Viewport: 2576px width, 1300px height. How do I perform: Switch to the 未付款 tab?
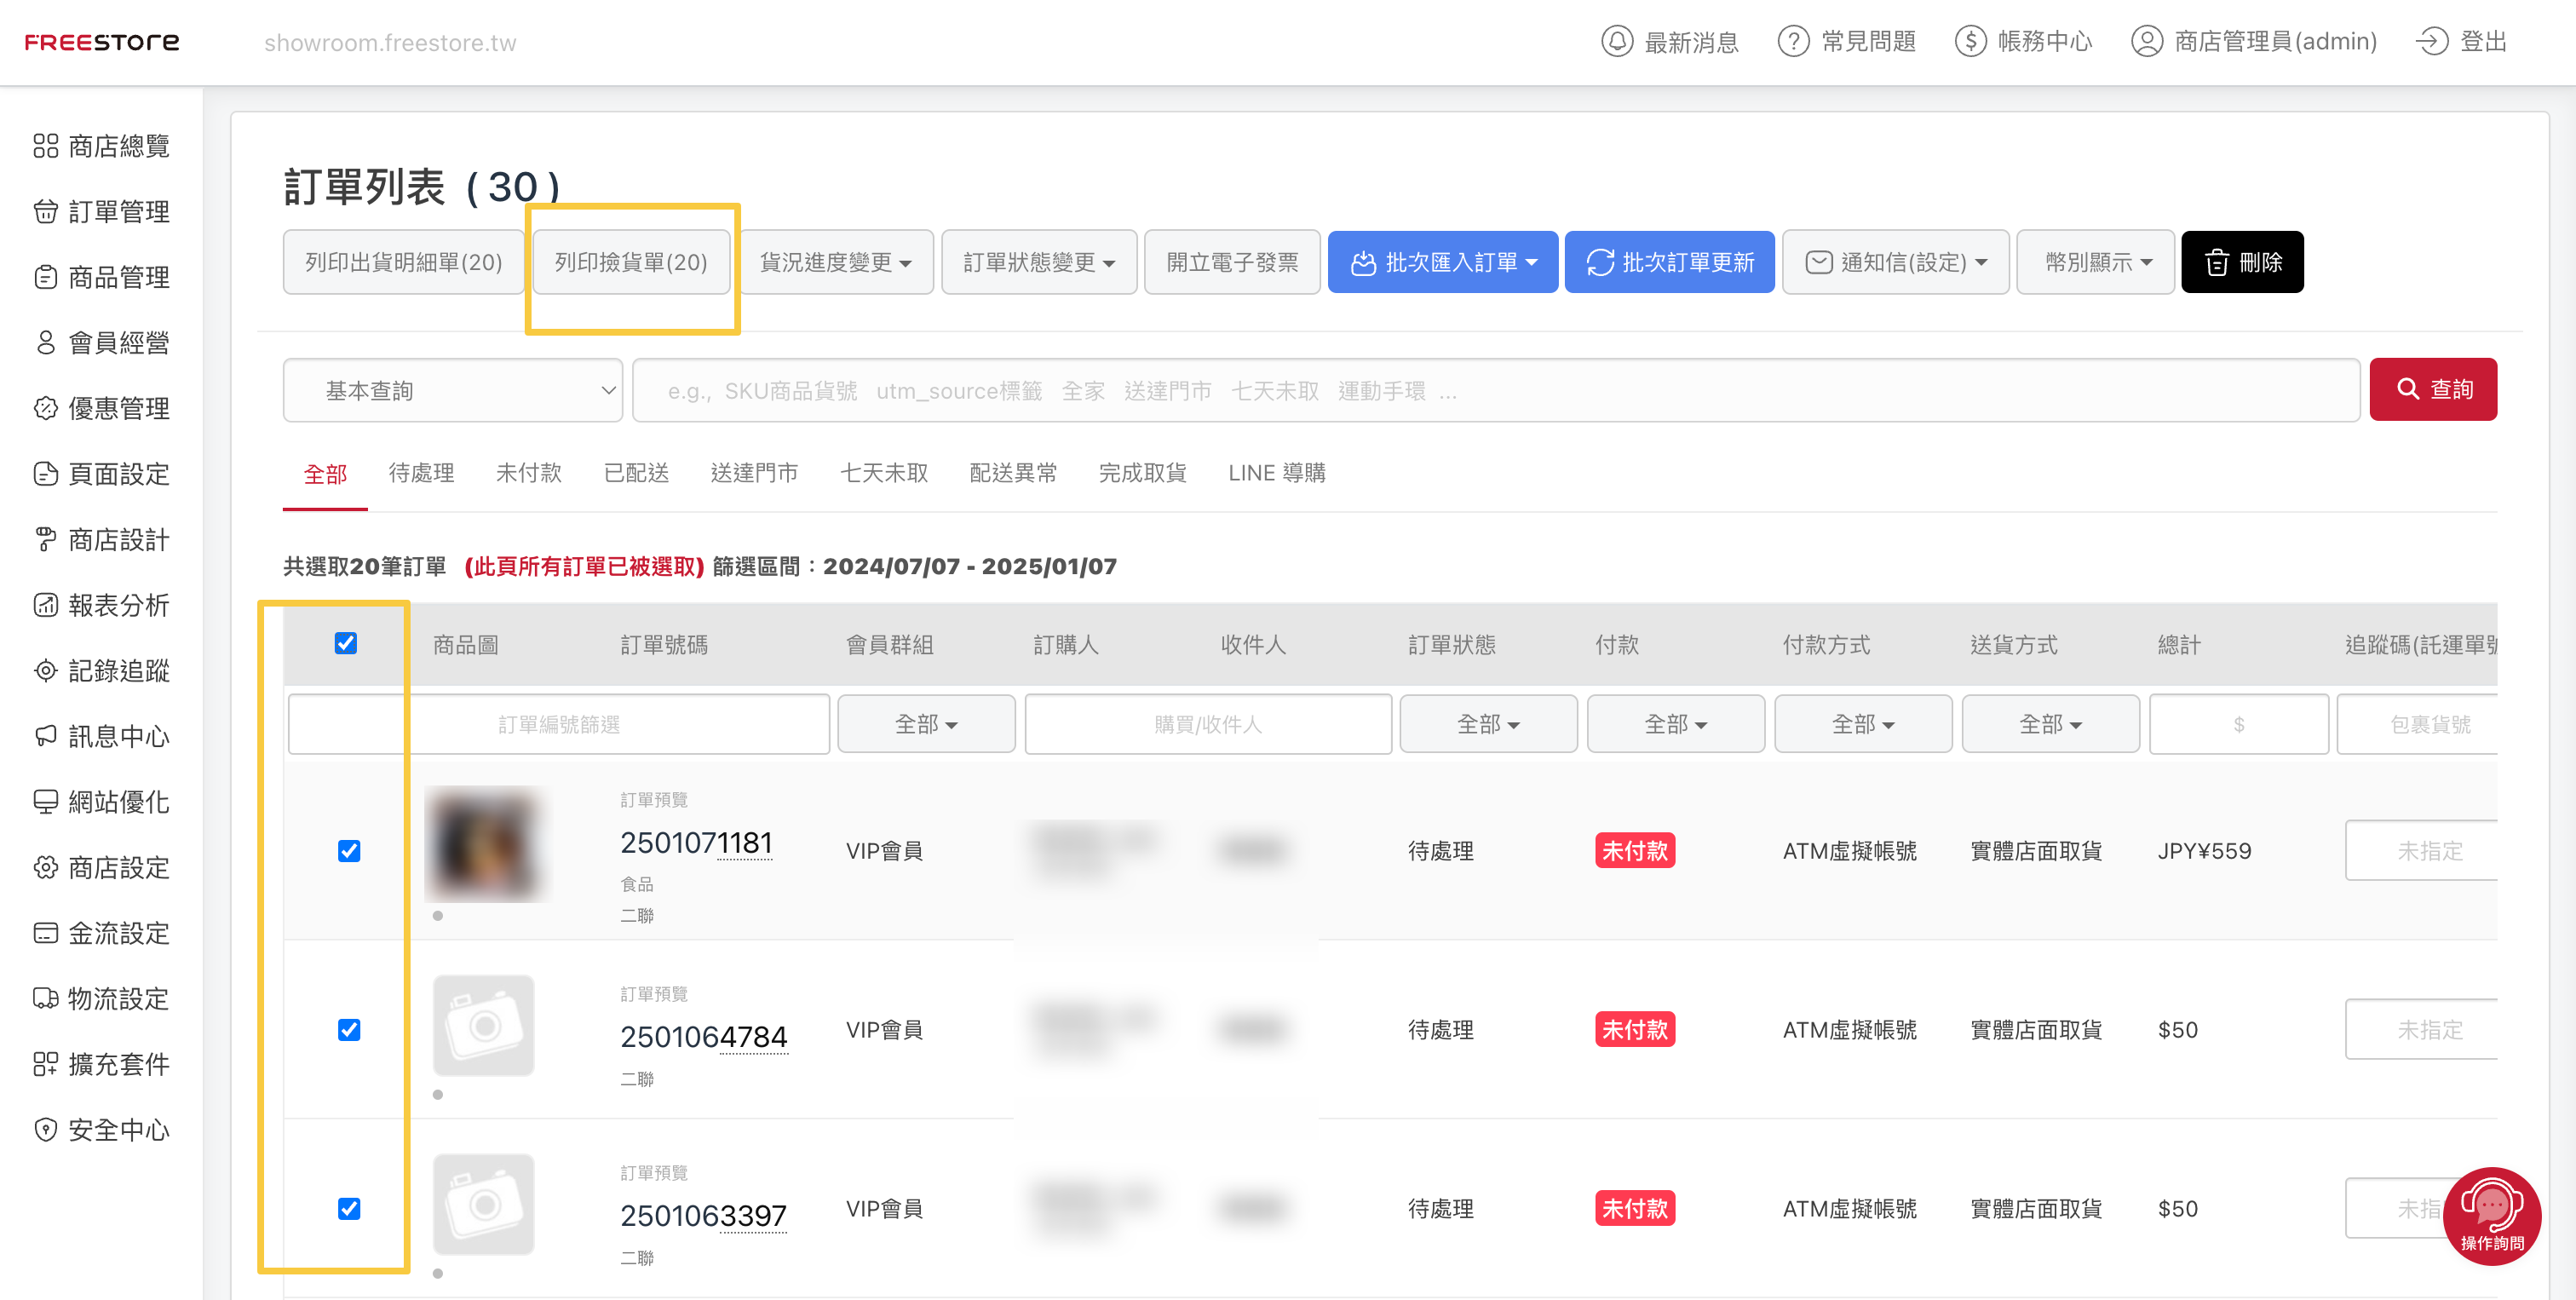529,473
